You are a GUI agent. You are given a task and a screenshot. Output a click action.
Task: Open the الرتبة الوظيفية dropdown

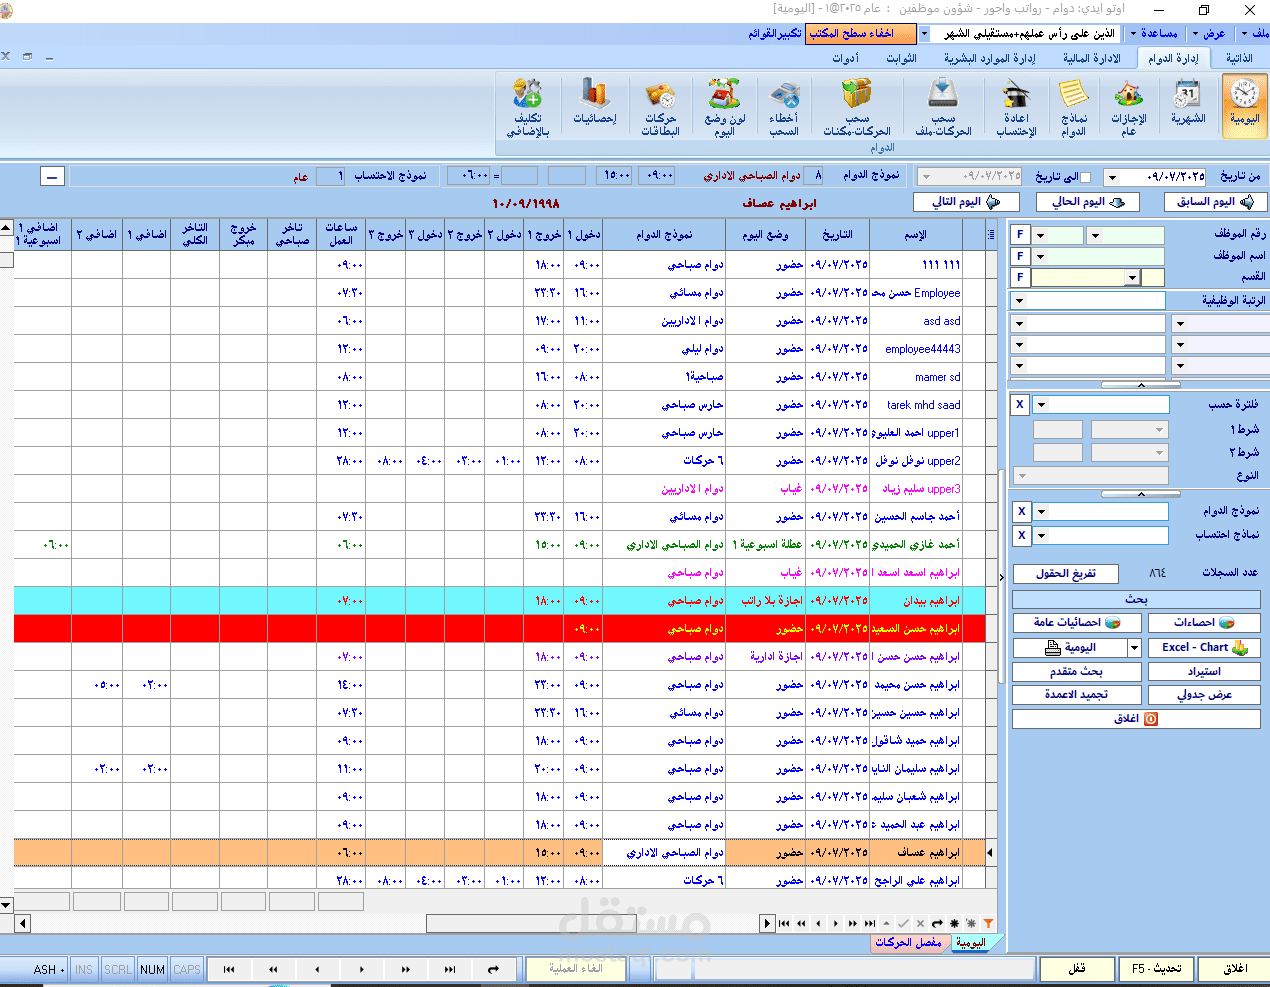pyautogui.click(x=1019, y=300)
